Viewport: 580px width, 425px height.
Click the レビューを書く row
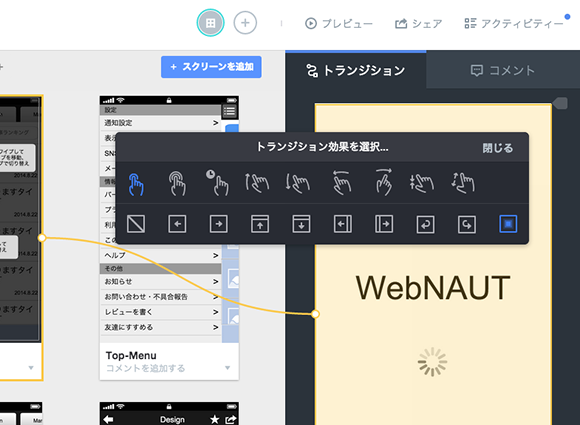[x=161, y=312]
